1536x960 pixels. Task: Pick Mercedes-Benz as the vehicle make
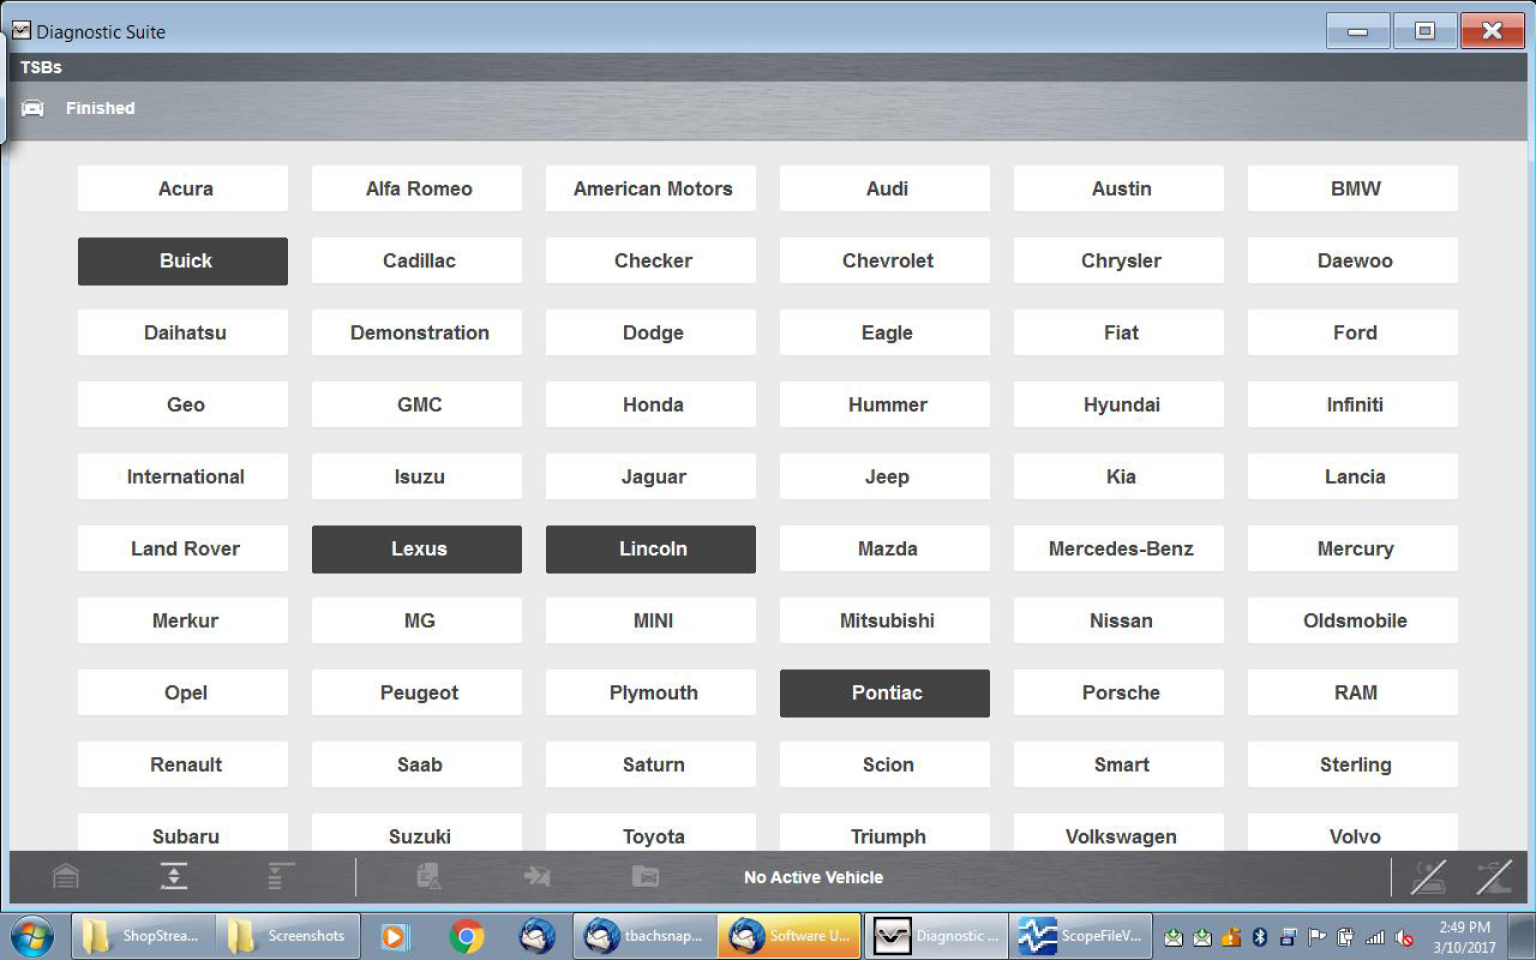pos(1119,549)
